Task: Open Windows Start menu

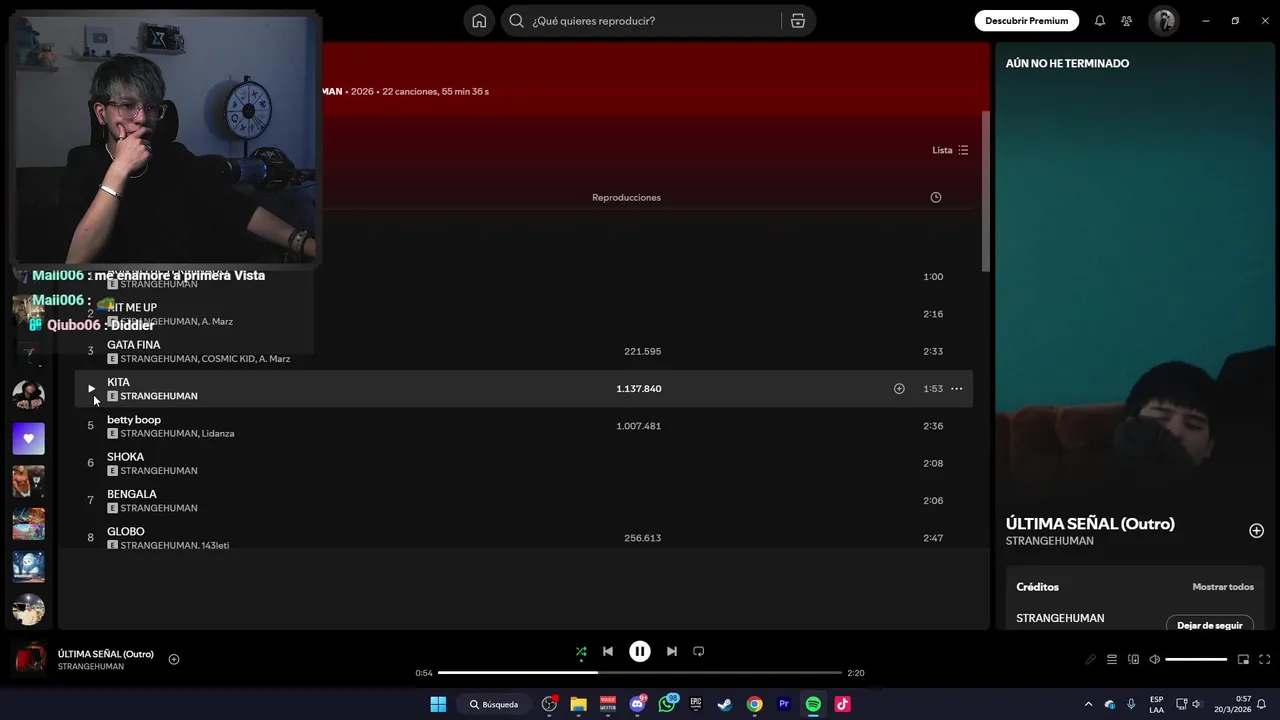Action: click(x=438, y=704)
